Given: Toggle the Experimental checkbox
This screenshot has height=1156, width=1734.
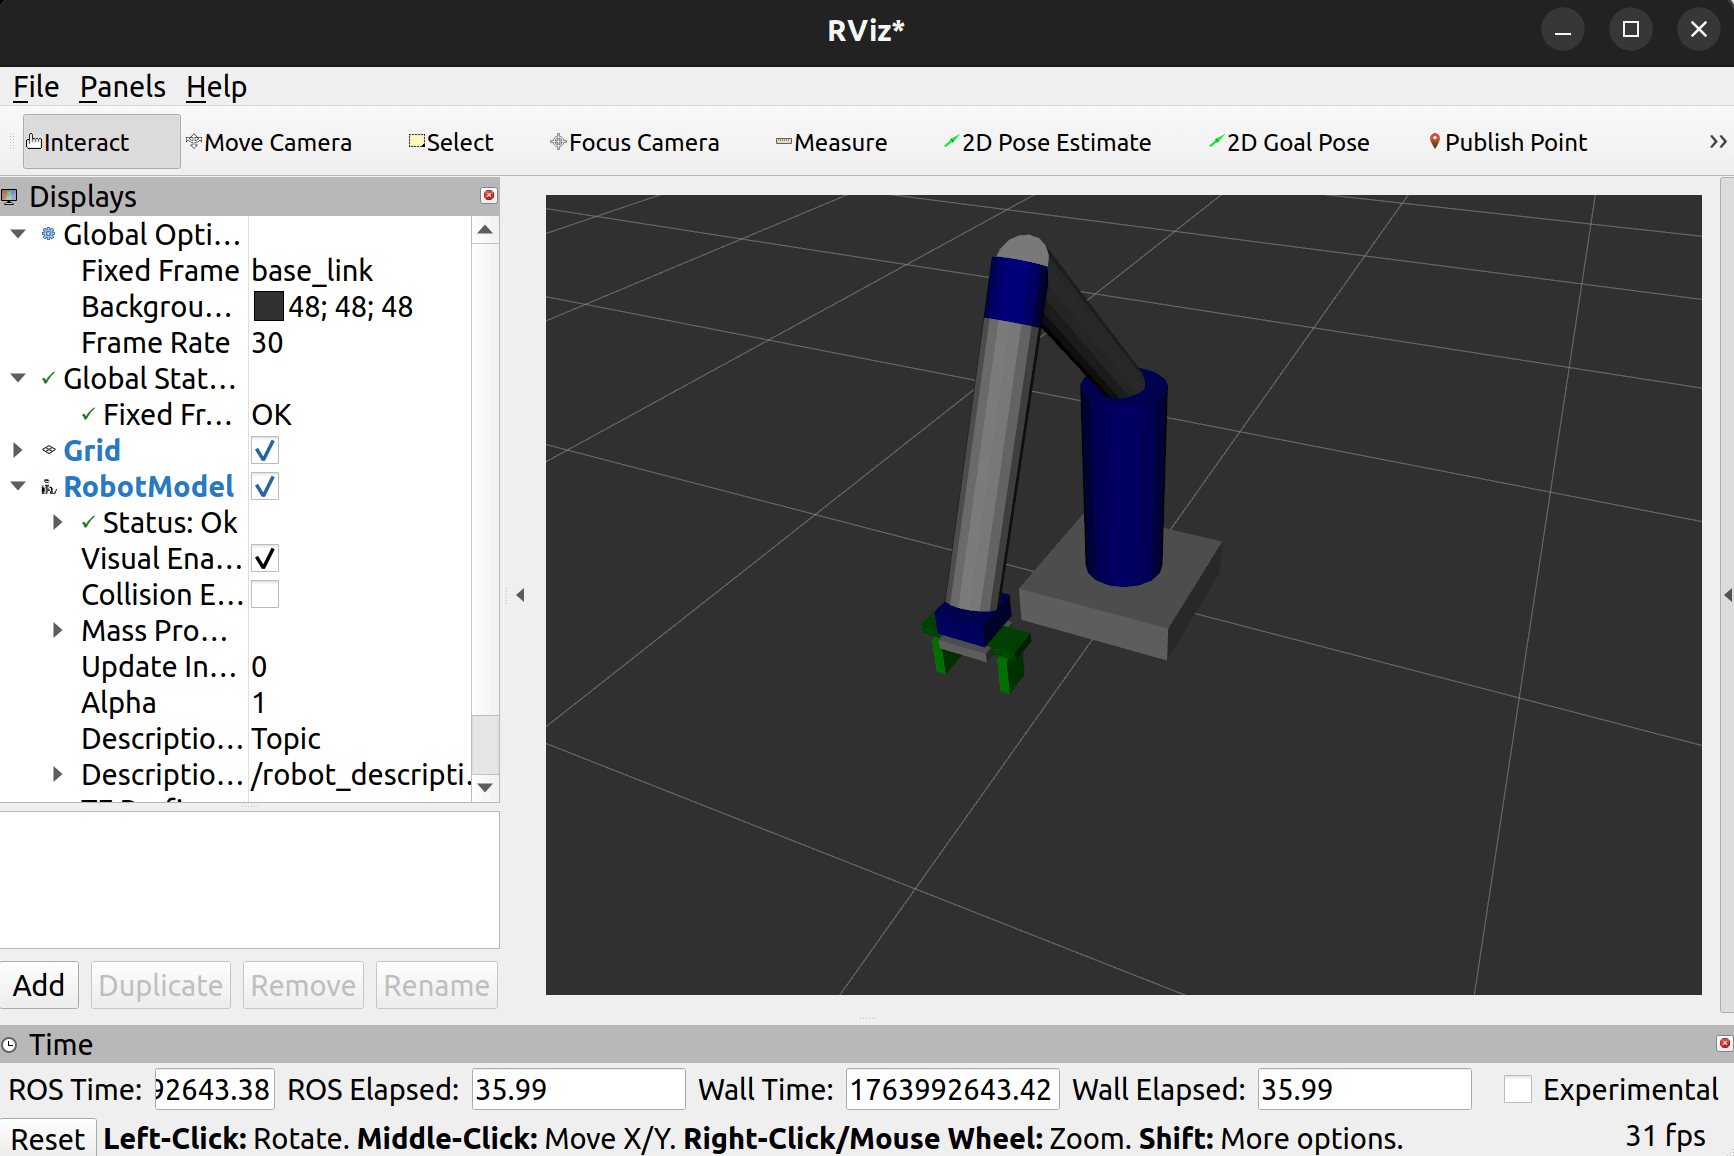Looking at the screenshot, I should point(1518,1089).
